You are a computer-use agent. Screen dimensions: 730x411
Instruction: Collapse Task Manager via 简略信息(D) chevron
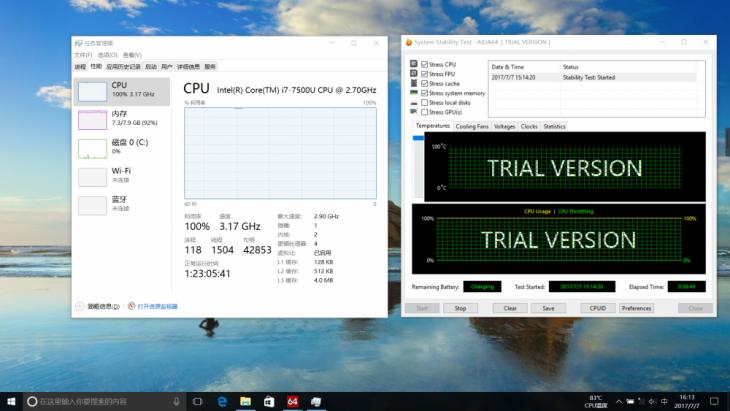(x=80, y=306)
